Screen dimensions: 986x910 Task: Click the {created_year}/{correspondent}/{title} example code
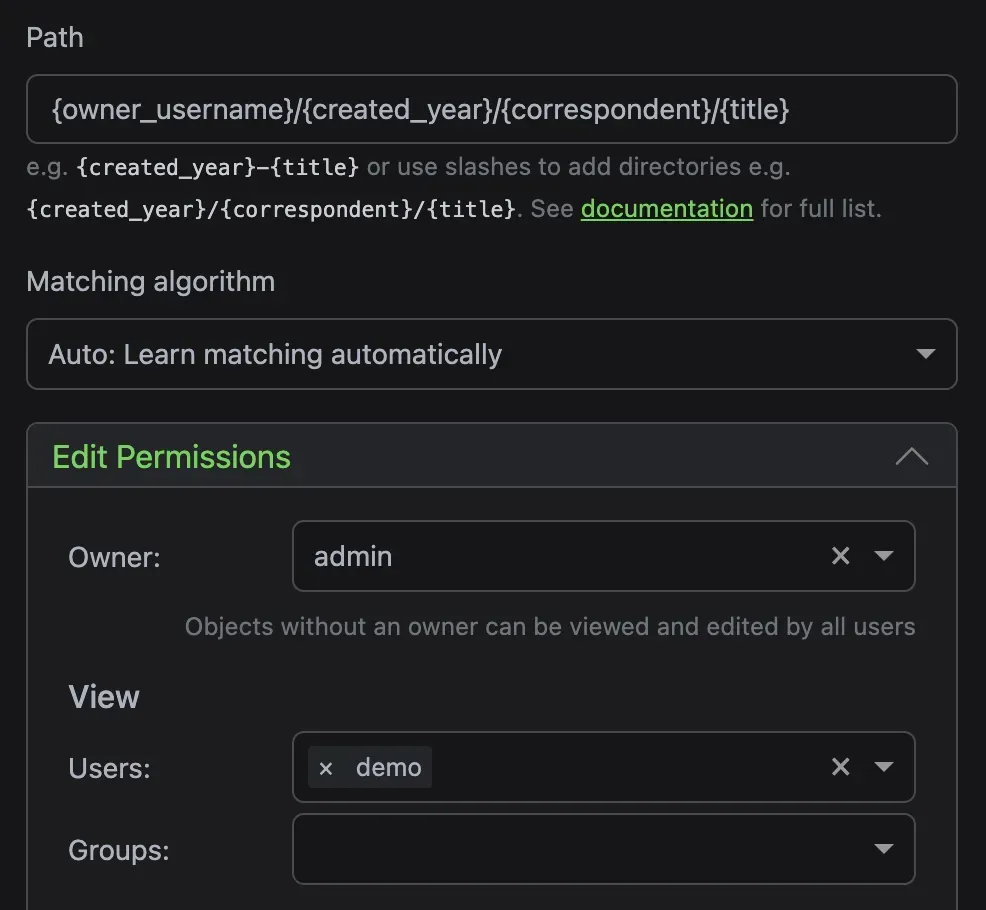pyautogui.click(x=271, y=209)
